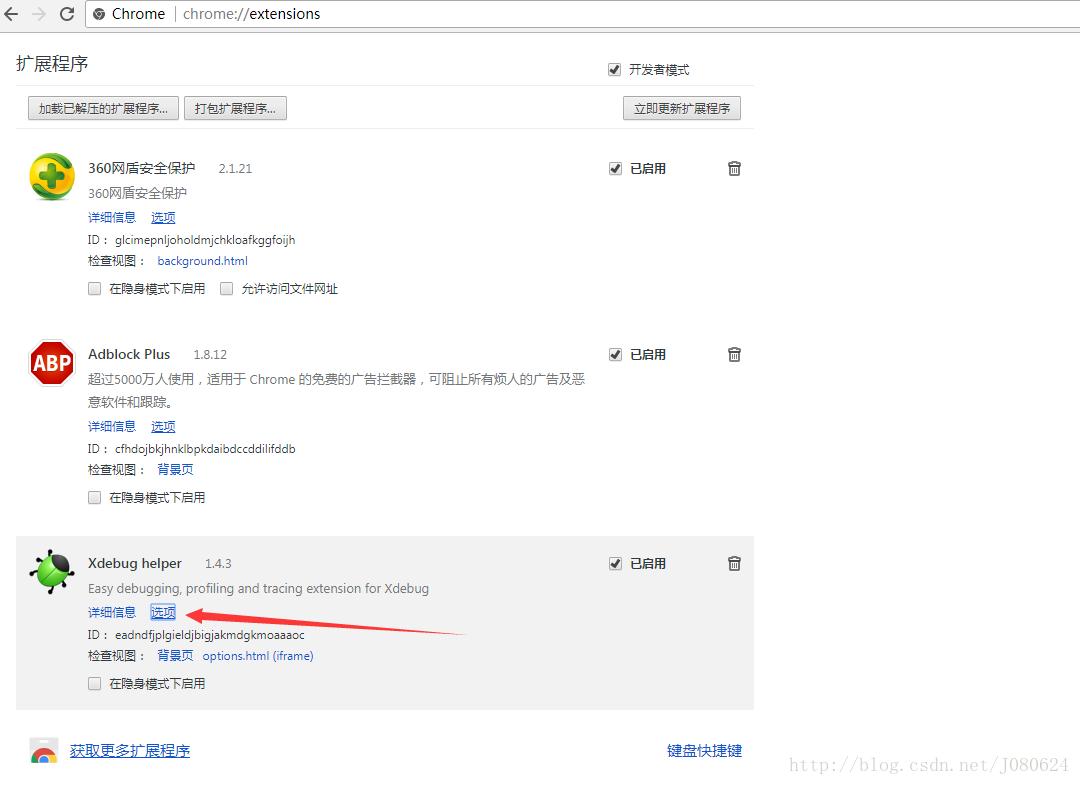Open the 选项 link of Xdebug helper
Image resolution: width=1080 pixels, height=785 pixels.
[x=163, y=612]
